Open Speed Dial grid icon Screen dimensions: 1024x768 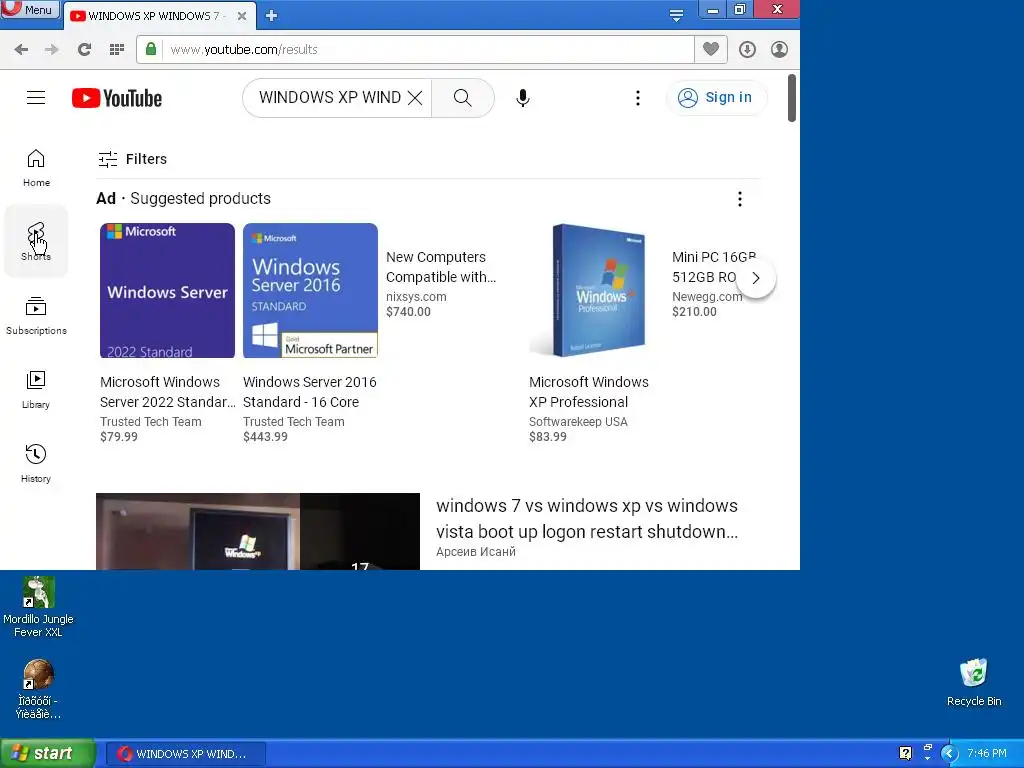(117, 50)
